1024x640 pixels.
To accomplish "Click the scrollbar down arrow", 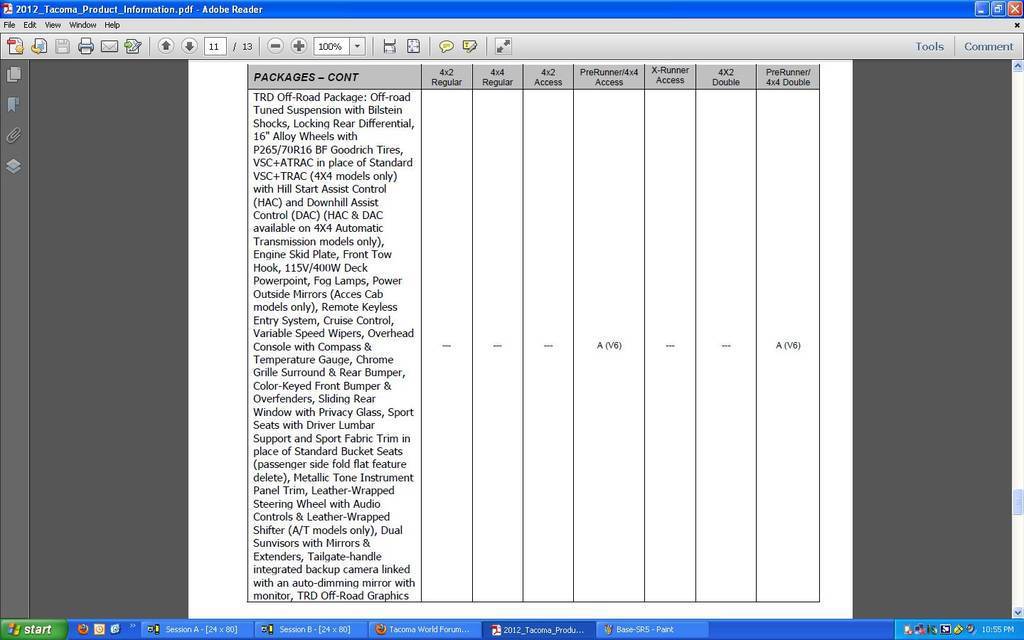I will (1017, 613).
